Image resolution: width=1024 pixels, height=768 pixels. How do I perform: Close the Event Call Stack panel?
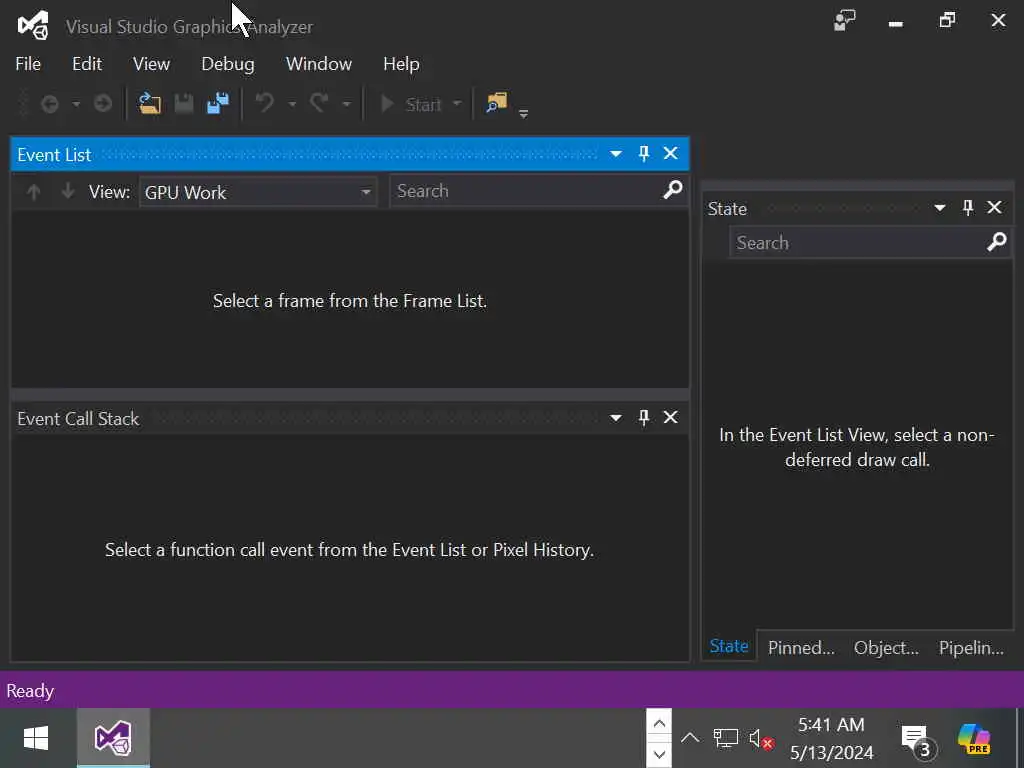[x=671, y=417]
